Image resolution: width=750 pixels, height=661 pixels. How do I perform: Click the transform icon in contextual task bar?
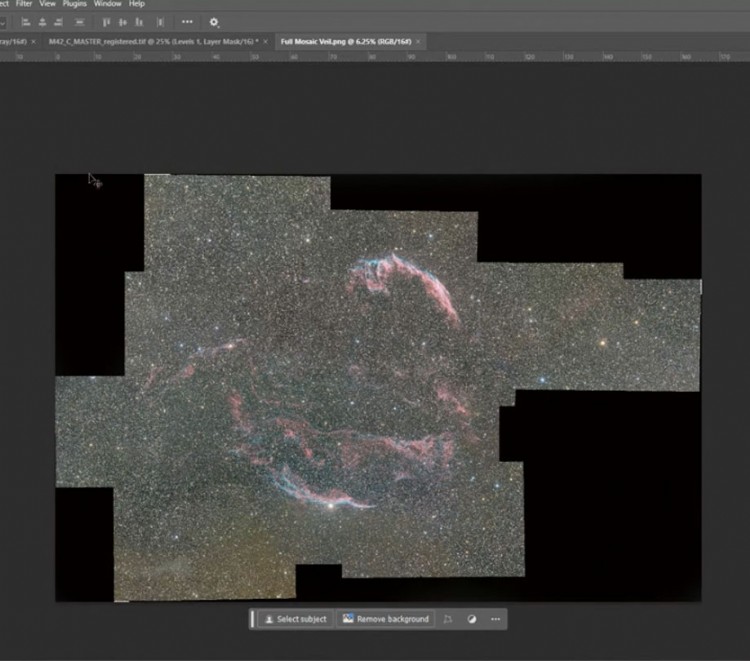pyautogui.click(x=448, y=619)
